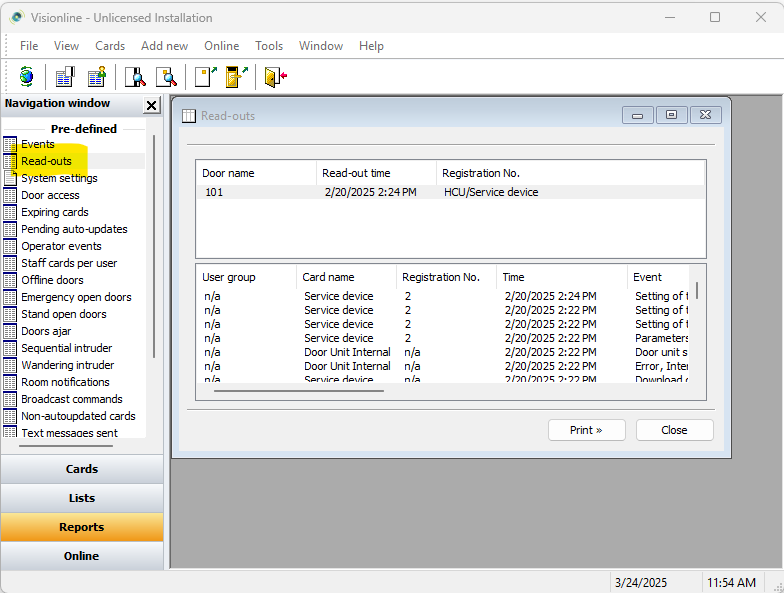784x593 pixels.
Task: Click the Read-outs window title icon
Action: (188, 116)
